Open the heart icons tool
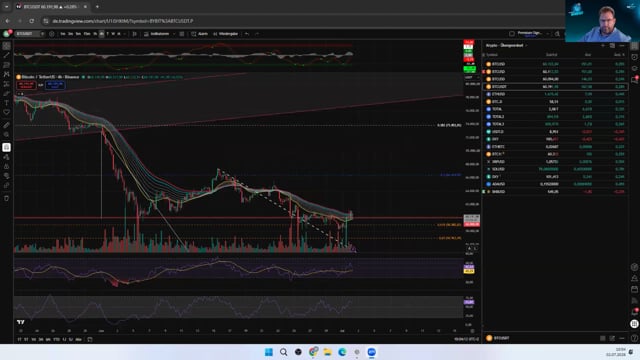This screenshot has height=360, width=640. point(7,112)
